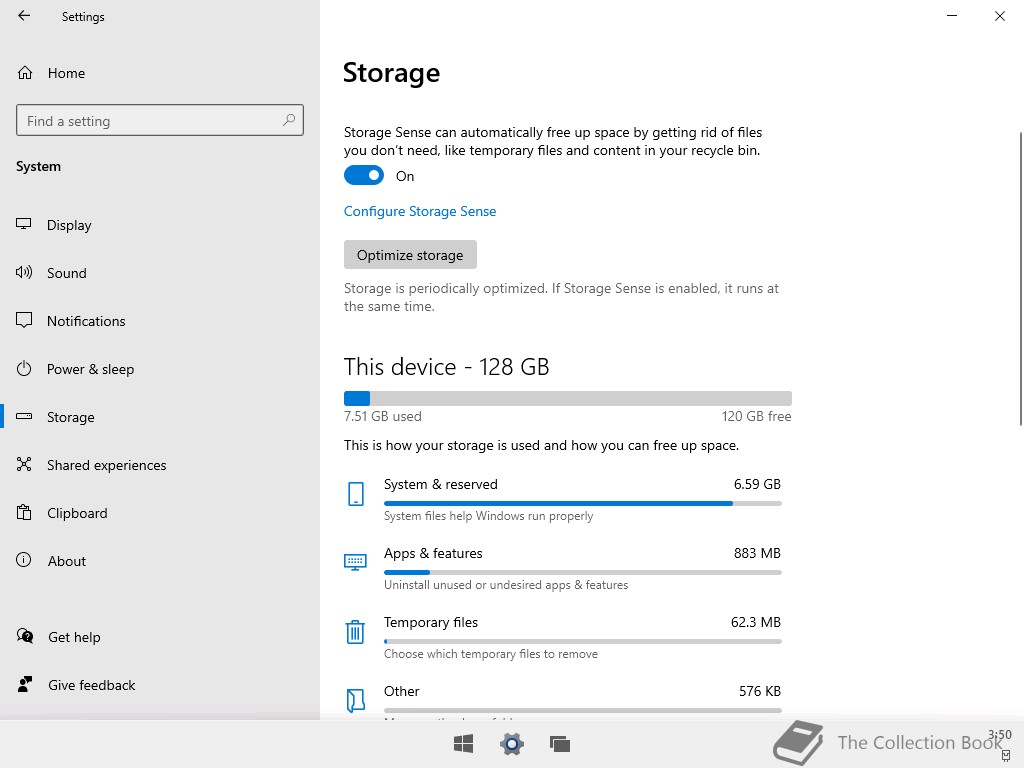Click the 6.59 GB value
1024x768 pixels.
(757, 484)
